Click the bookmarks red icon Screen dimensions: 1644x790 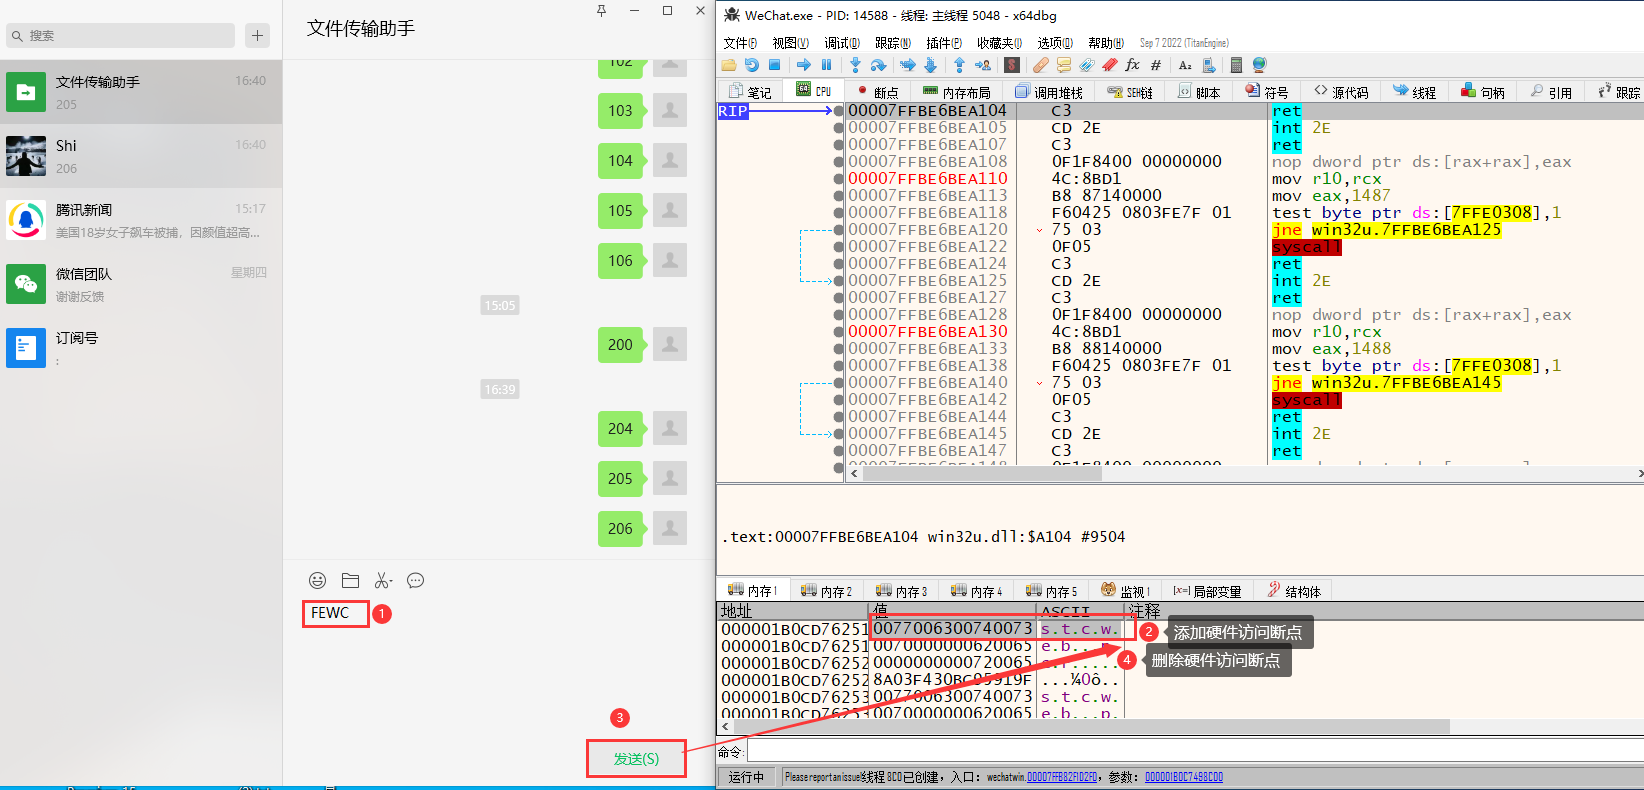(x=1110, y=65)
